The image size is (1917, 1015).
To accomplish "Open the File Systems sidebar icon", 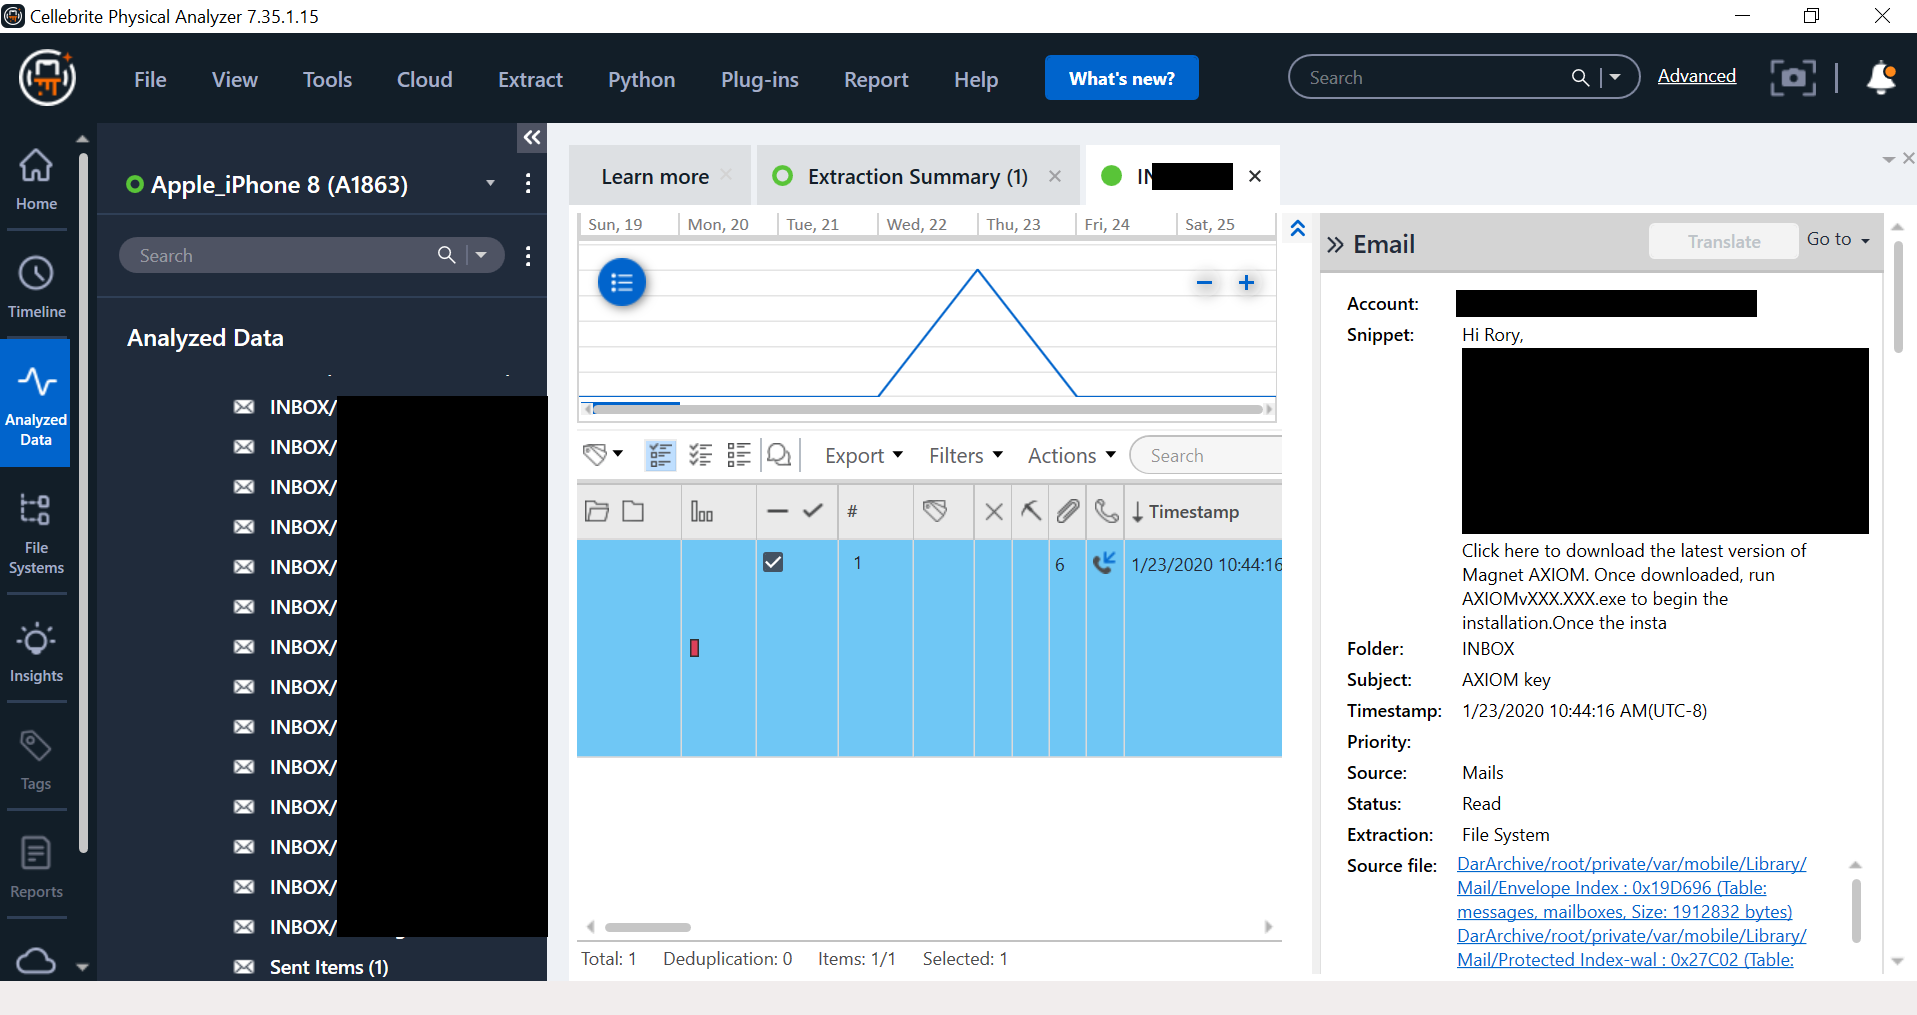I will coord(36,533).
